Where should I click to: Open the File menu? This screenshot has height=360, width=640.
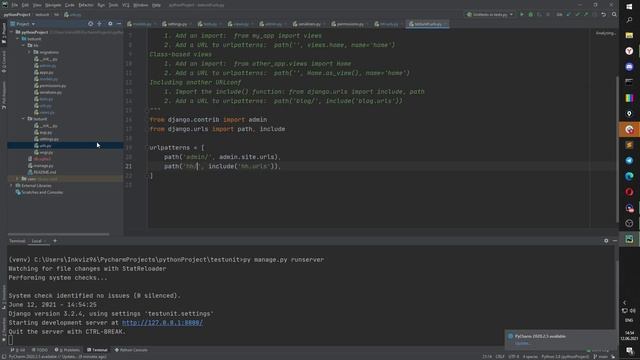tap(15, 5)
